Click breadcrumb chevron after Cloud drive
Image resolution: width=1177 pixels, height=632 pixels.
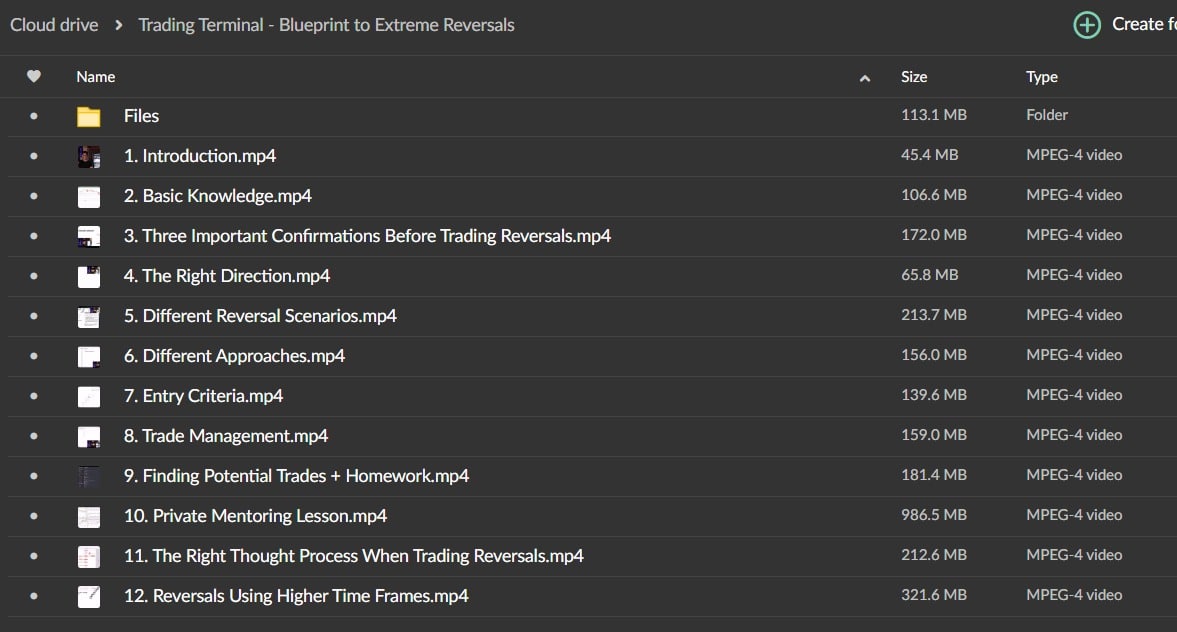118,25
